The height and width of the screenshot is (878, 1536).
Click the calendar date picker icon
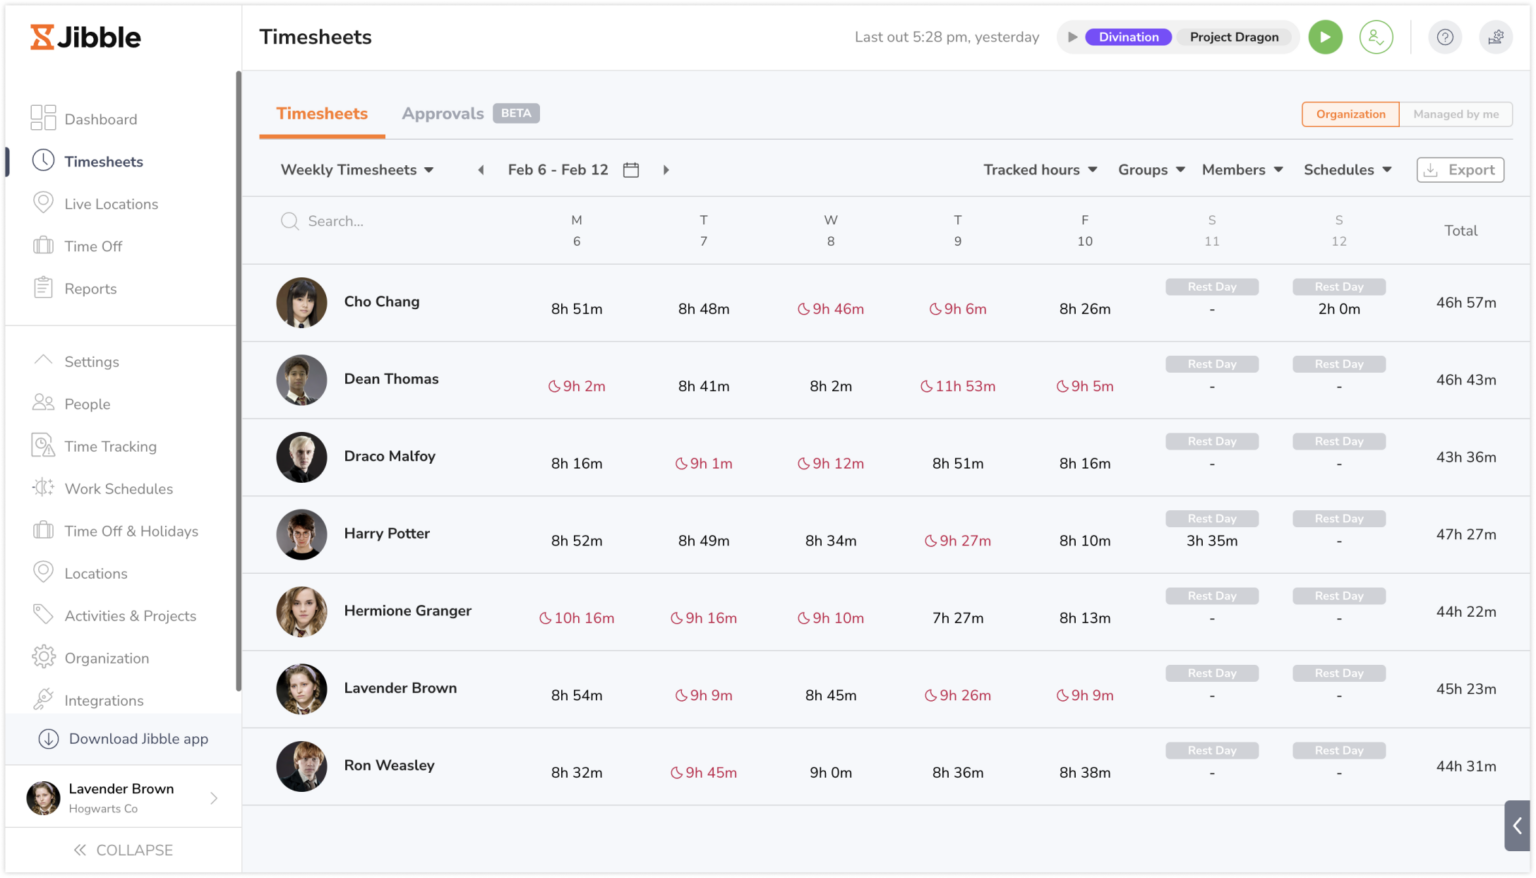click(631, 170)
